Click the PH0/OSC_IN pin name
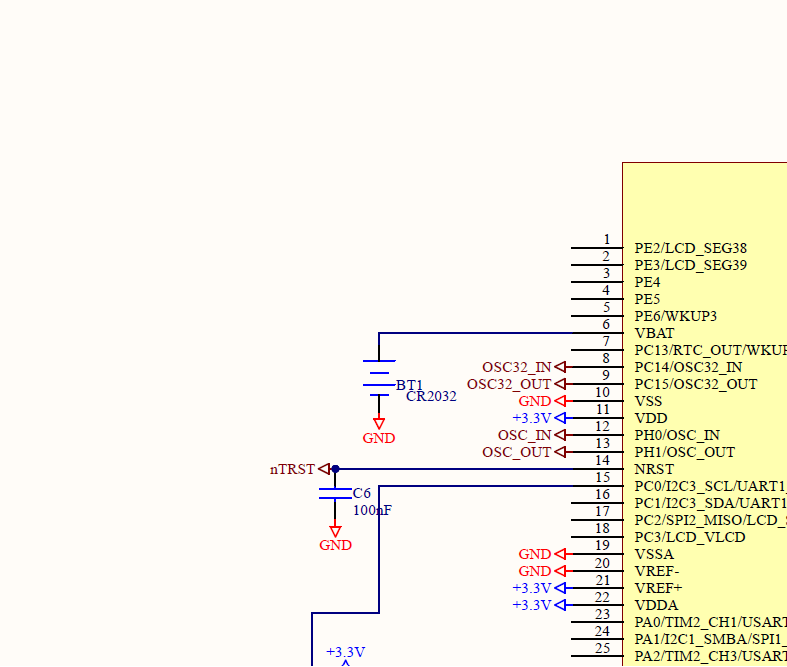 point(677,435)
